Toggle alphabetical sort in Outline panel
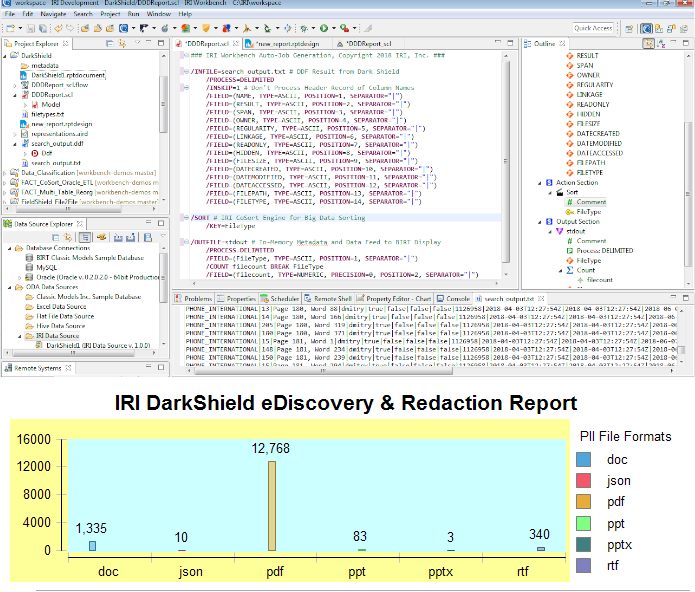 (661, 43)
